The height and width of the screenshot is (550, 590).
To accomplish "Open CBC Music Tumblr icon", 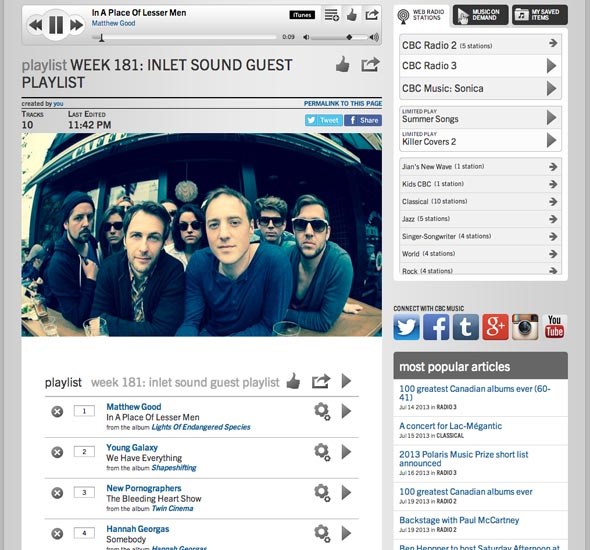I will (466, 327).
